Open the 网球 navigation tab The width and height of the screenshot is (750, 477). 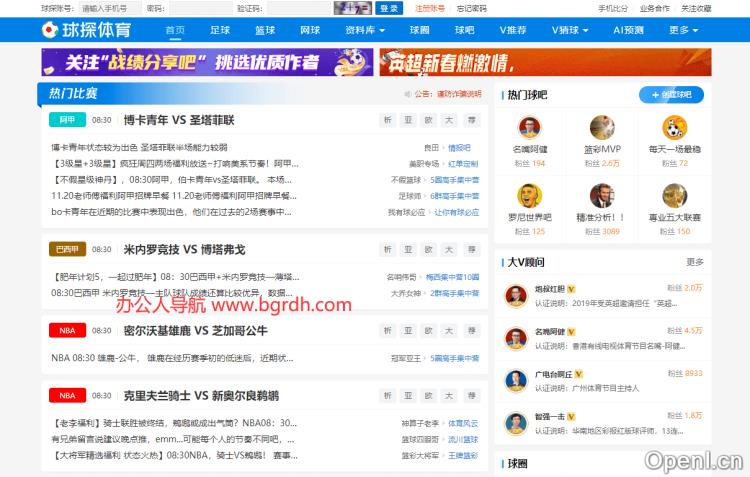(x=310, y=30)
